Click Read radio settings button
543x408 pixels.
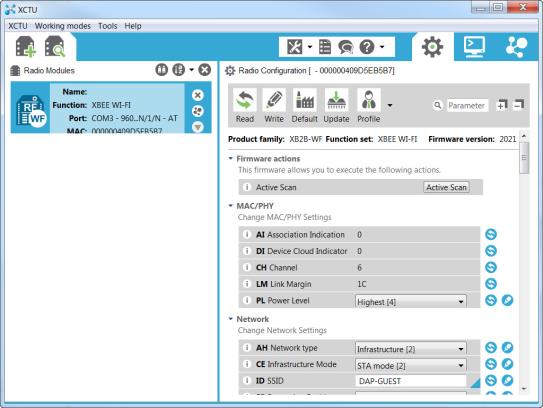(245, 106)
